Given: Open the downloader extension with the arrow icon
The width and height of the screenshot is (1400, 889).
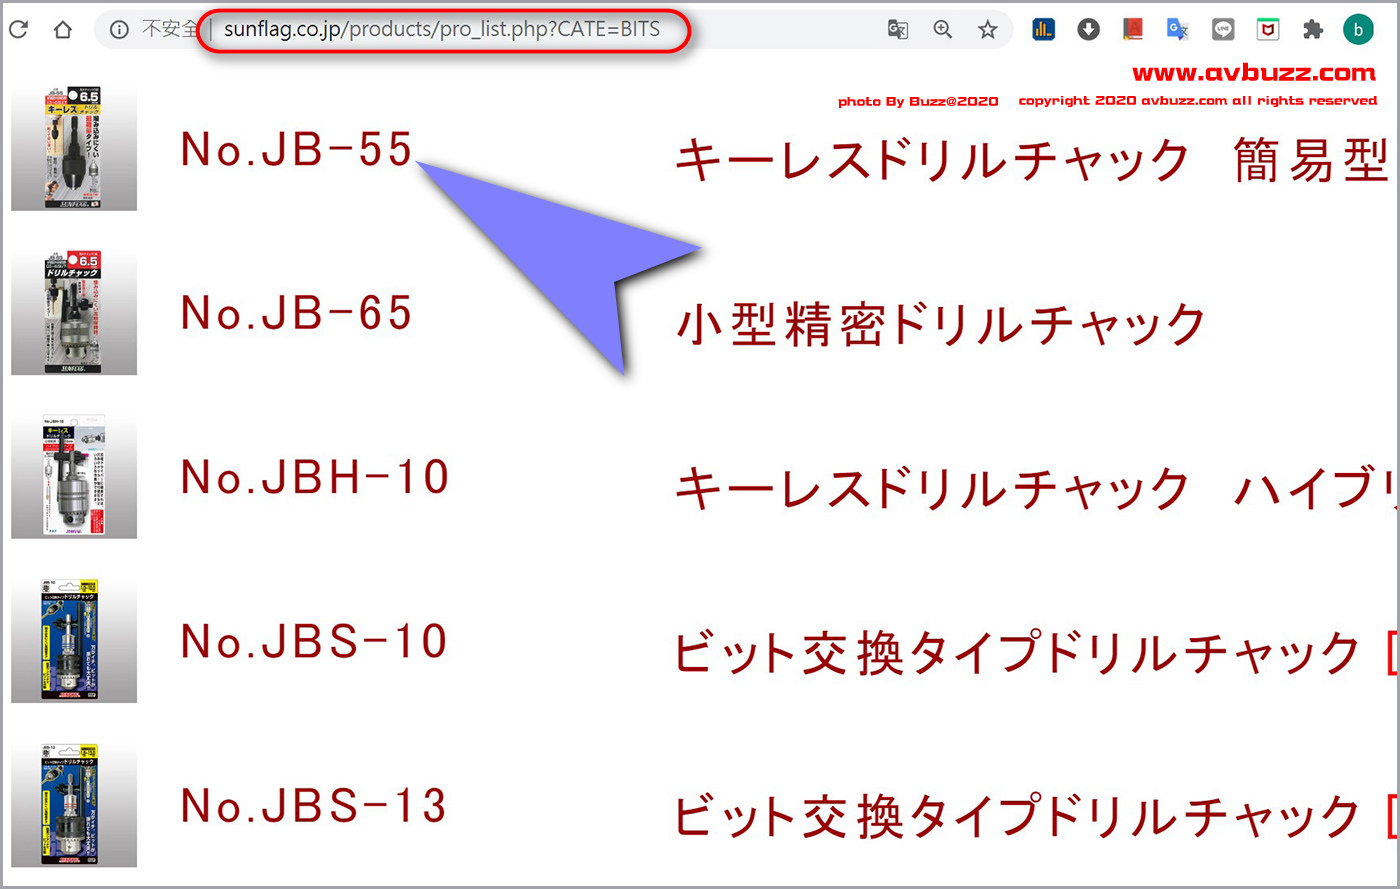Looking at the screenshot, I should tap(1088, 30).
